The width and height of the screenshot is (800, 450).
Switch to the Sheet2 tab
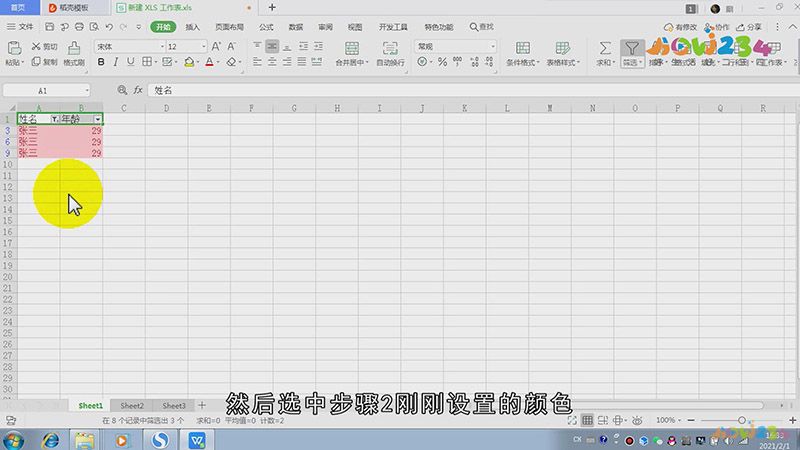tap(132, 406)
